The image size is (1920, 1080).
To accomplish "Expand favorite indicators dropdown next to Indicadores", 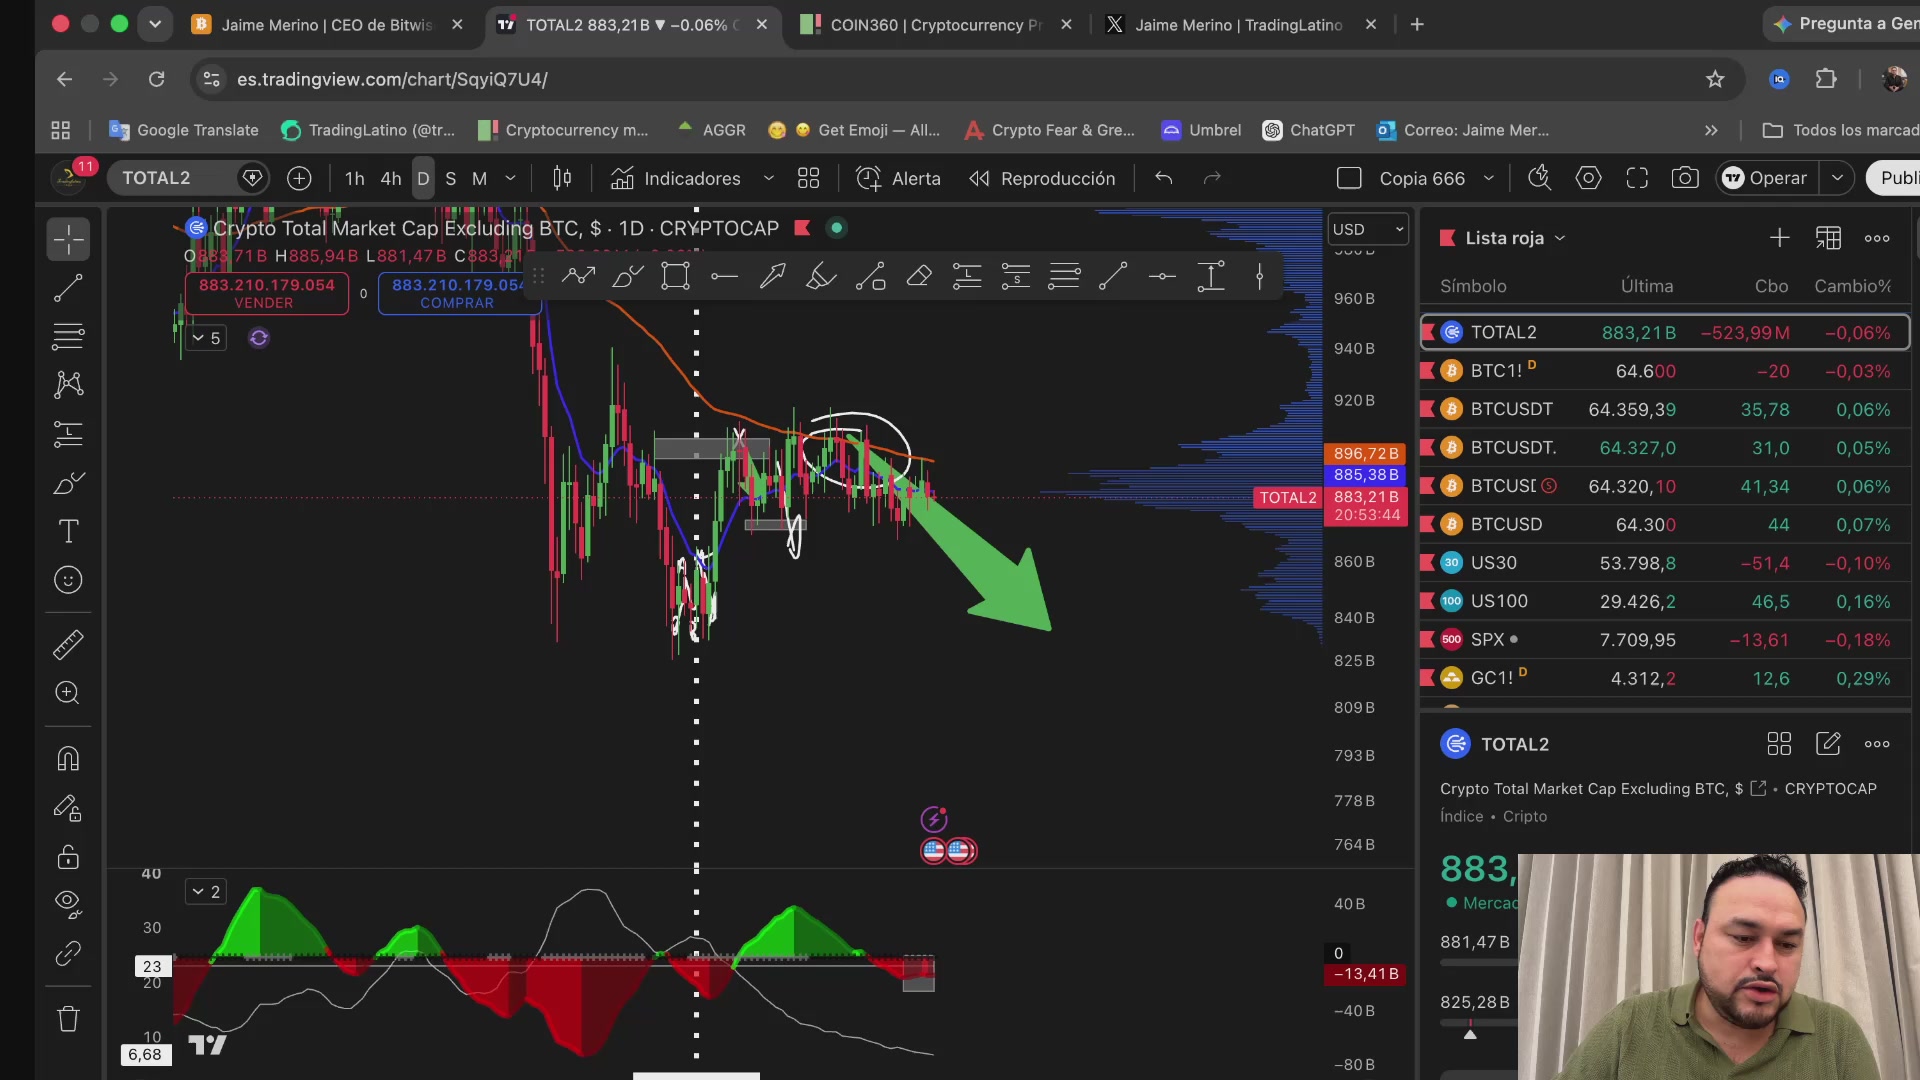I will coord(768,178).
